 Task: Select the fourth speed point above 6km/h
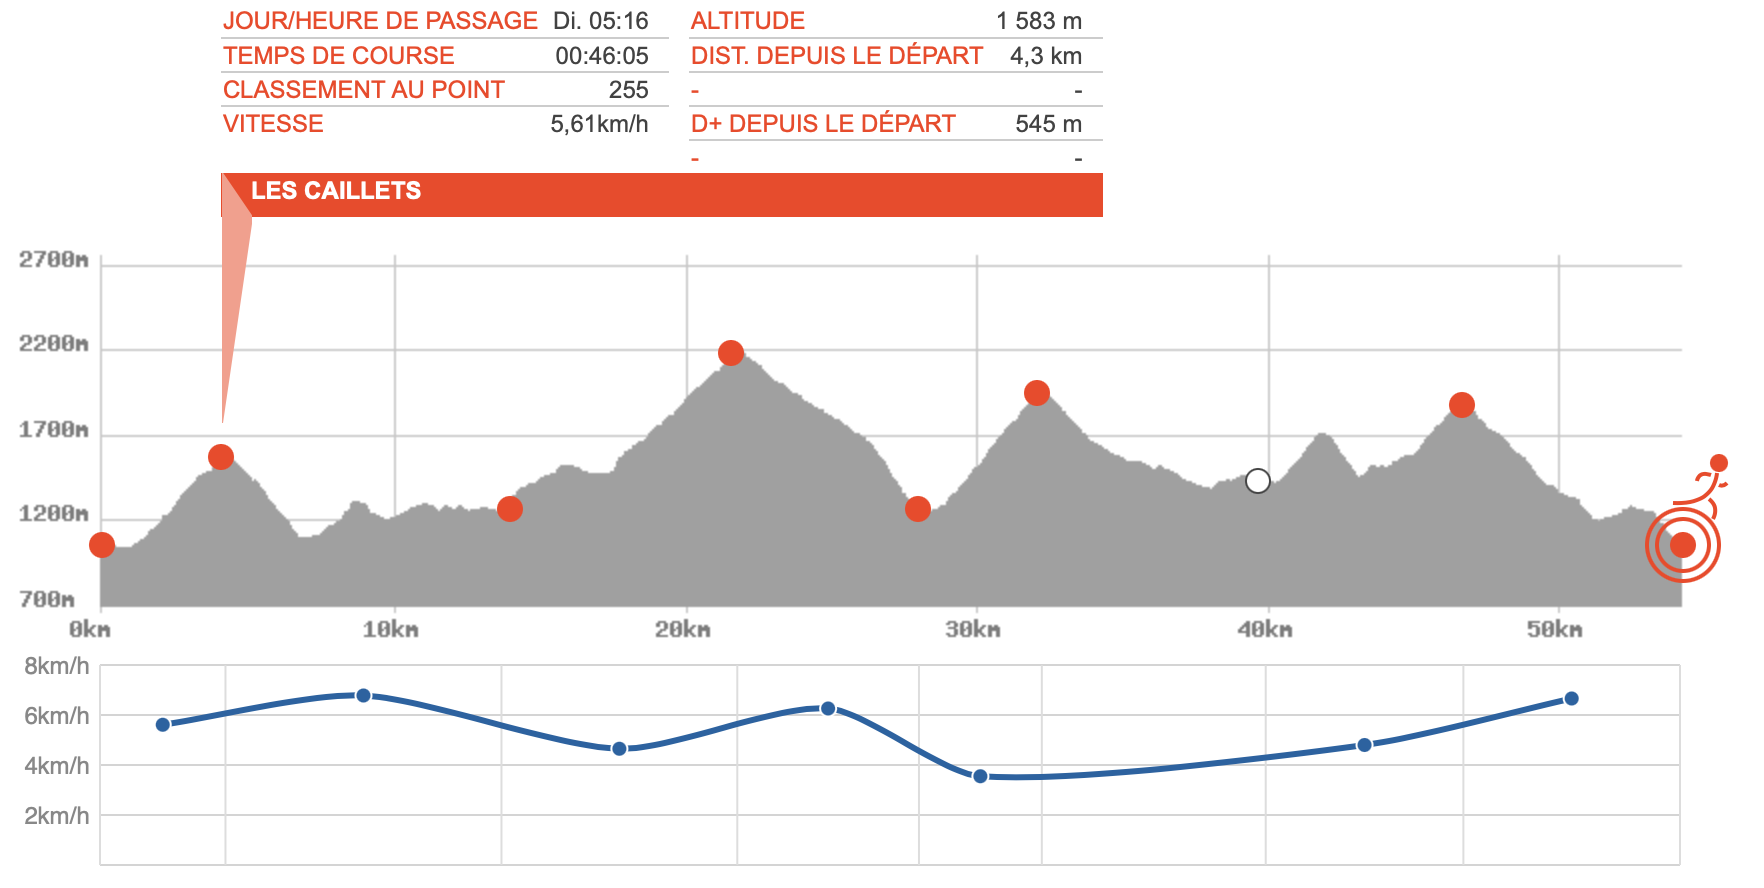pyautogui.click(x=828, y=708)
